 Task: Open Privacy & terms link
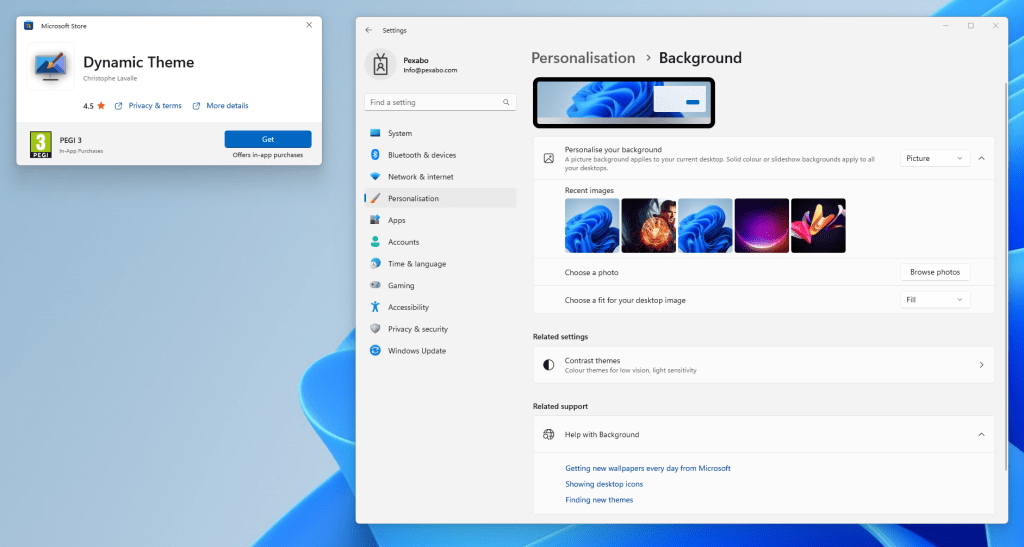[155, 106]
